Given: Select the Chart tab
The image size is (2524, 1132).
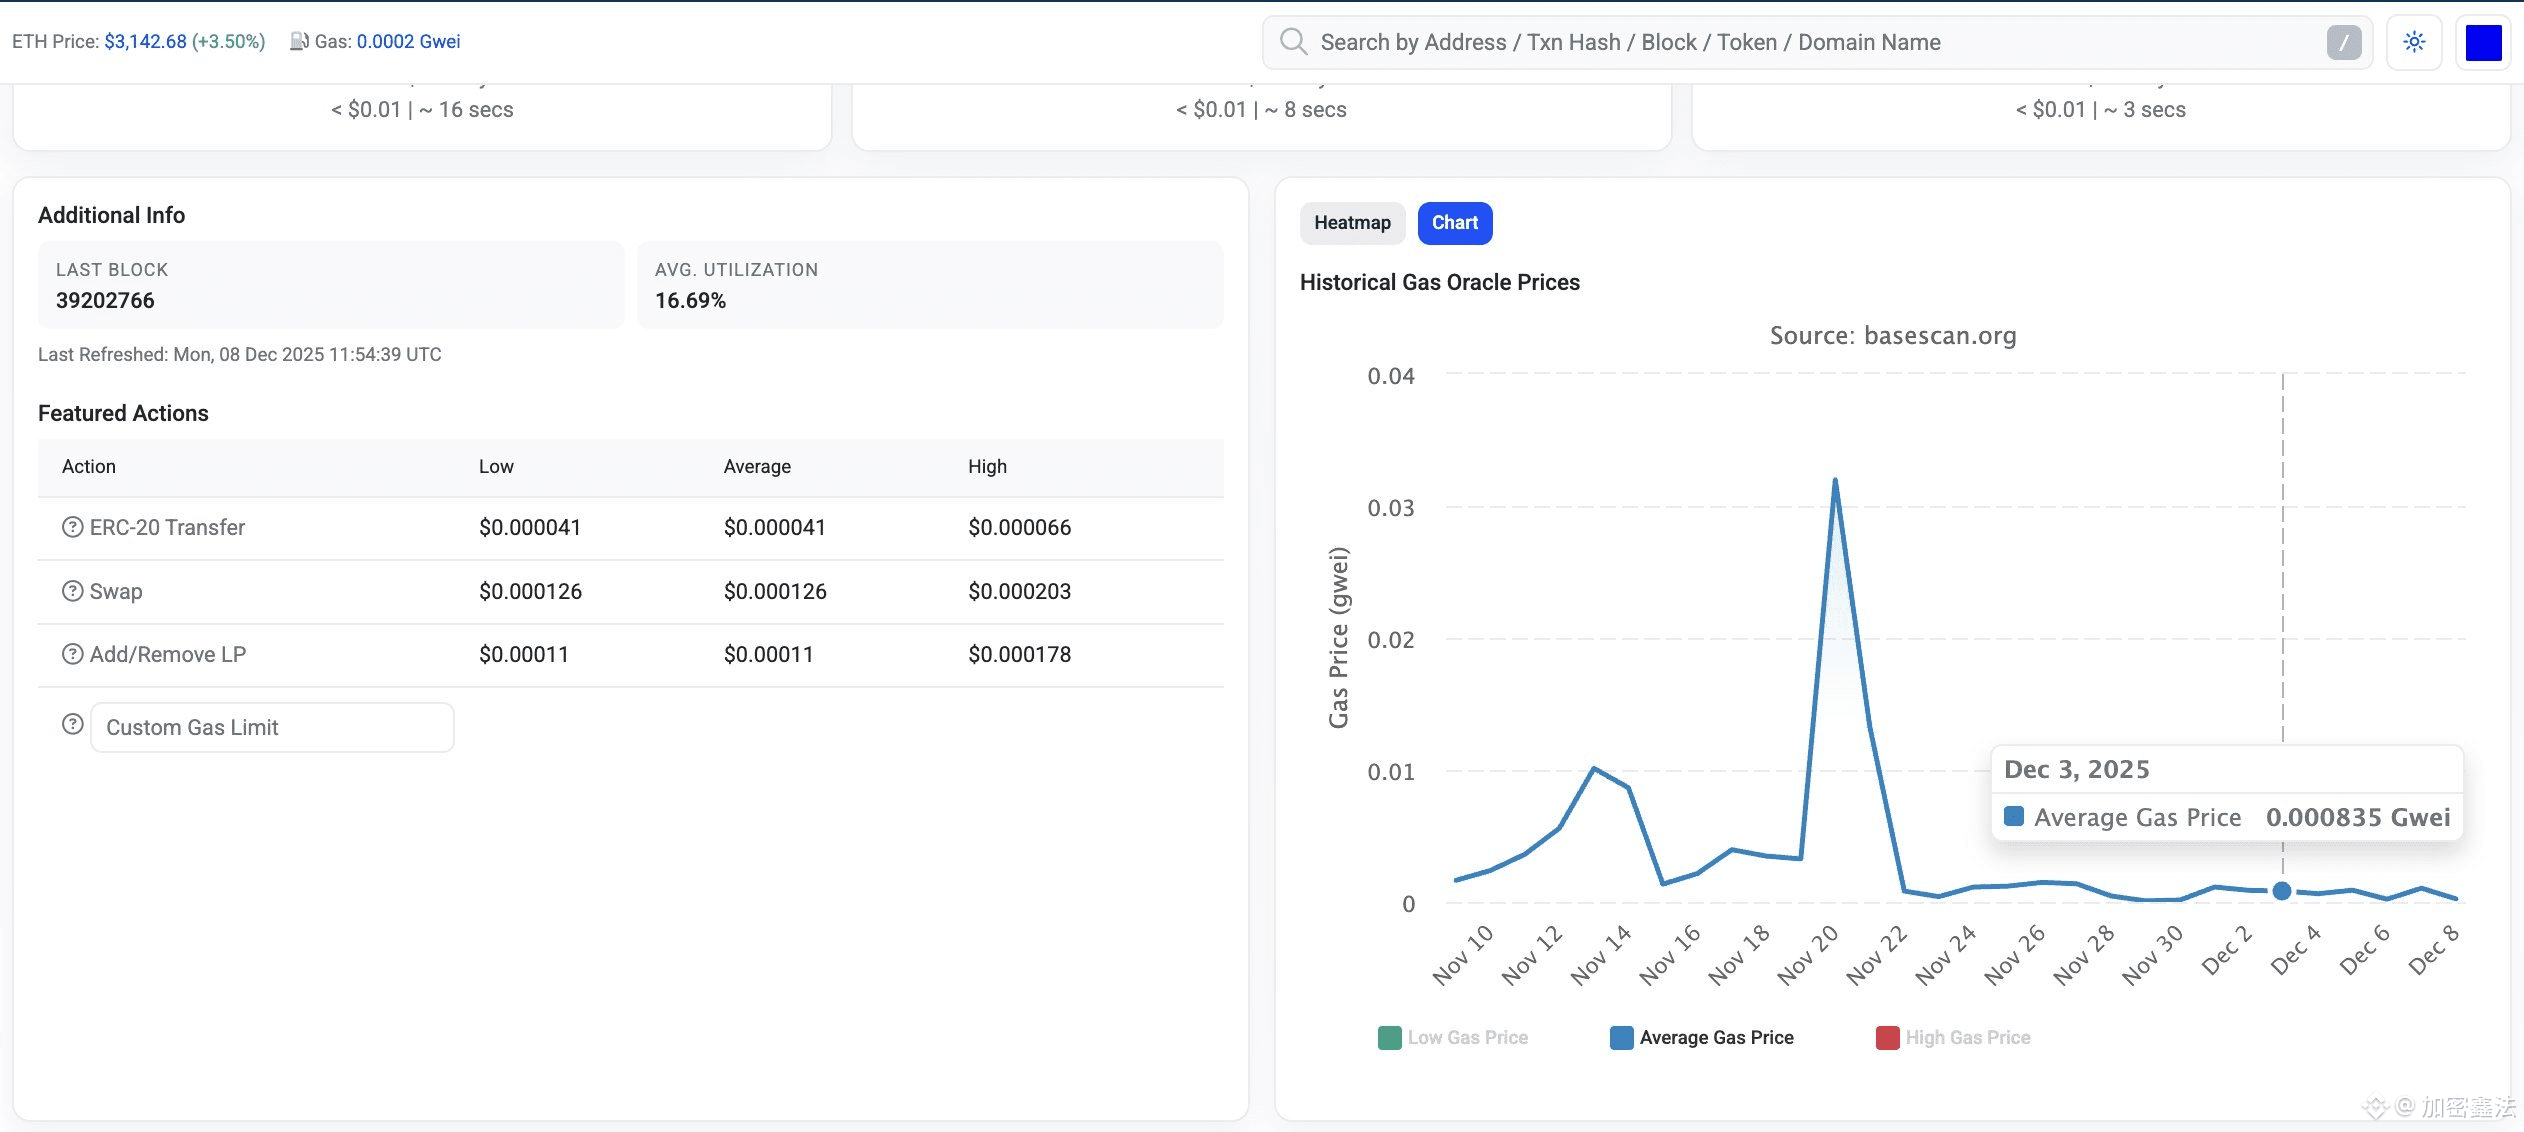Looking at the screenshot, I should click(1454, 223).
